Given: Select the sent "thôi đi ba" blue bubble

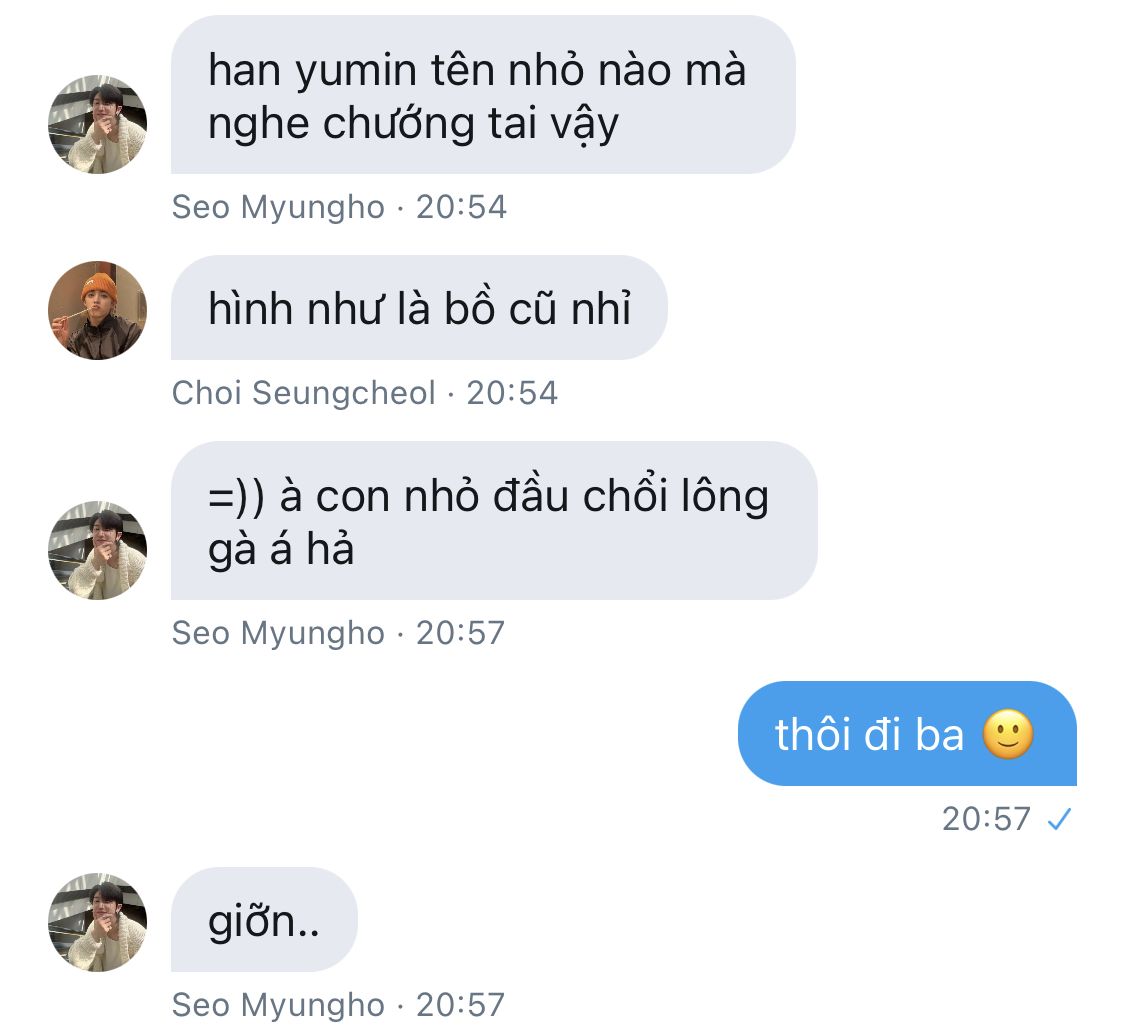Looking at the screenshot, I should 906,735.
